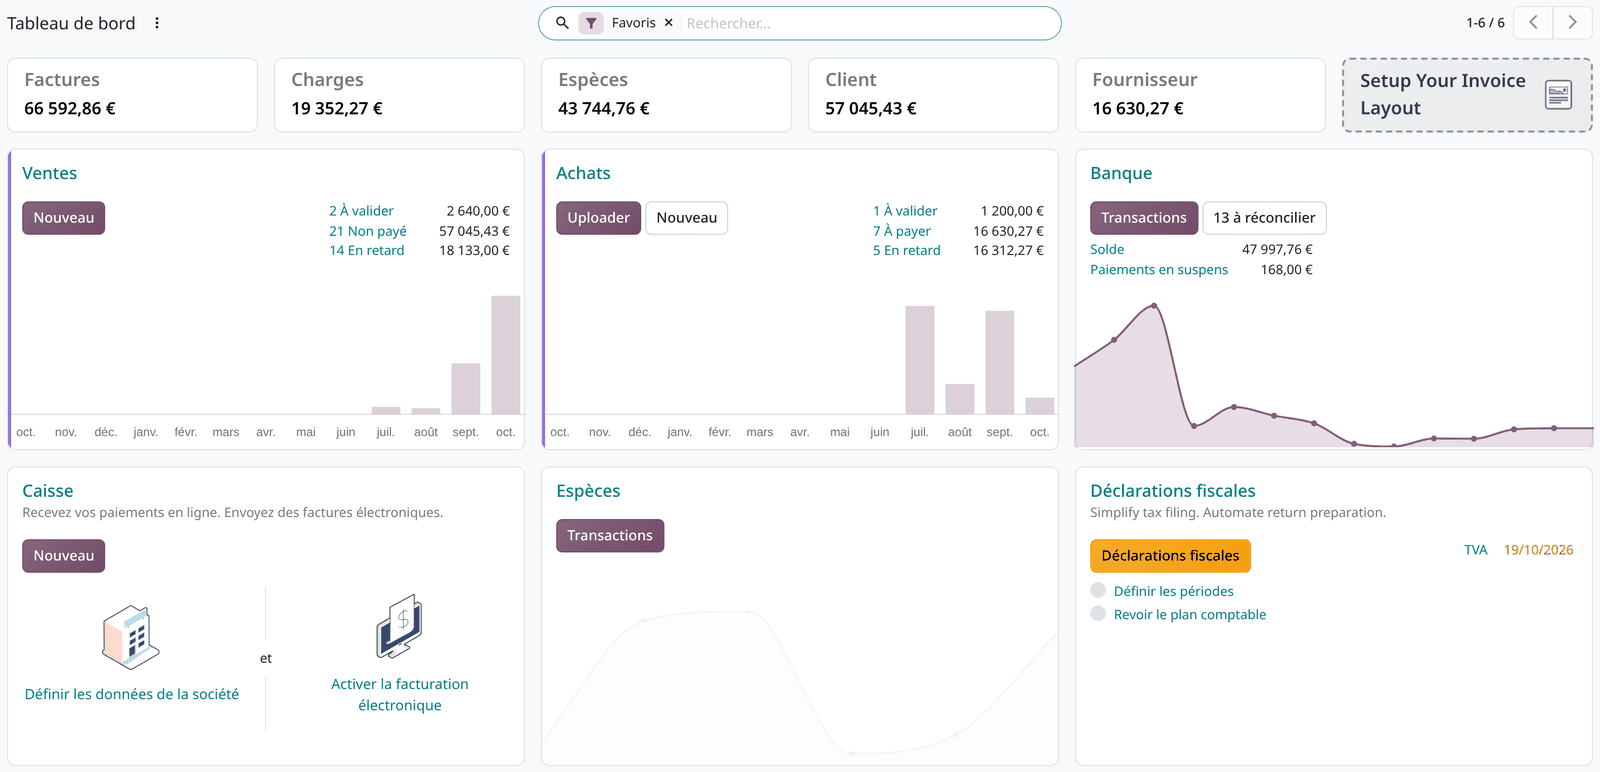Open Définir les données de la société

click(132, 694)
